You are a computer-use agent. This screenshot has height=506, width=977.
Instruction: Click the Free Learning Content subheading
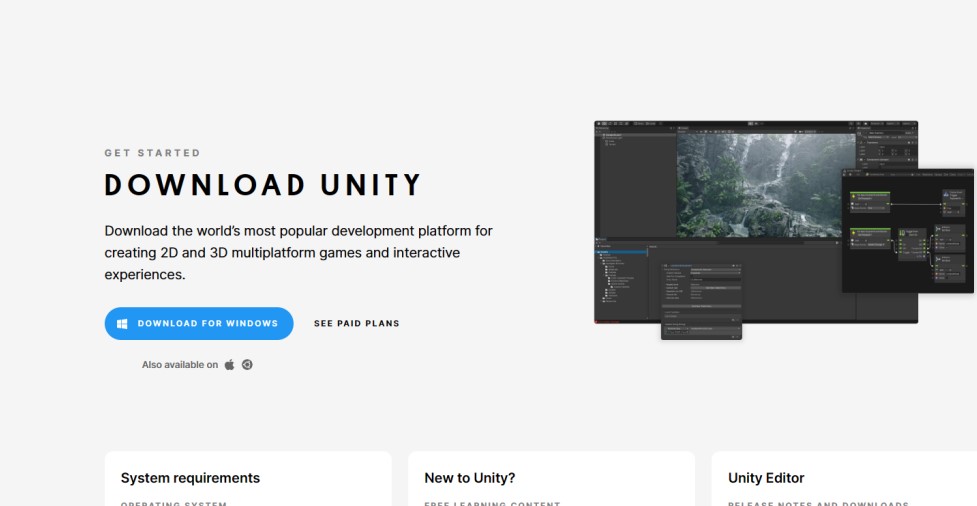(x=492, y=503)
